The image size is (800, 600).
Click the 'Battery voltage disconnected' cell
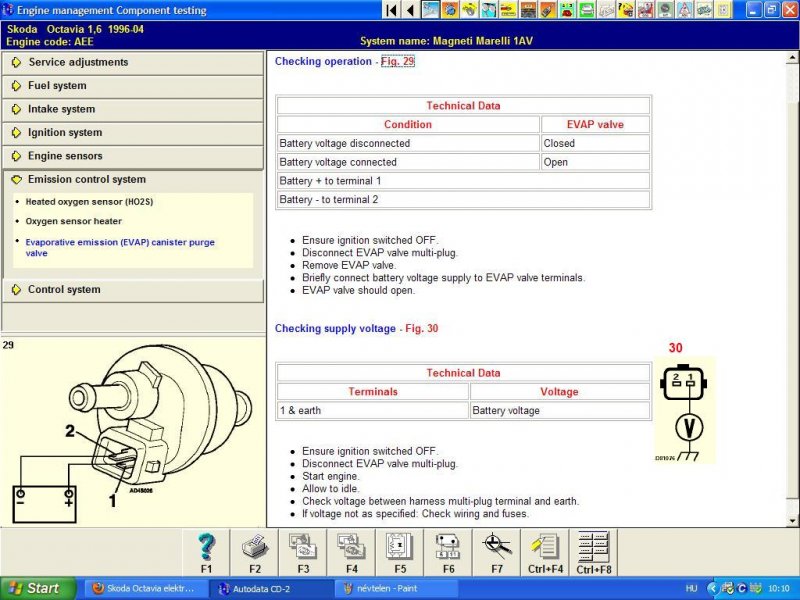tap(408, 143)
